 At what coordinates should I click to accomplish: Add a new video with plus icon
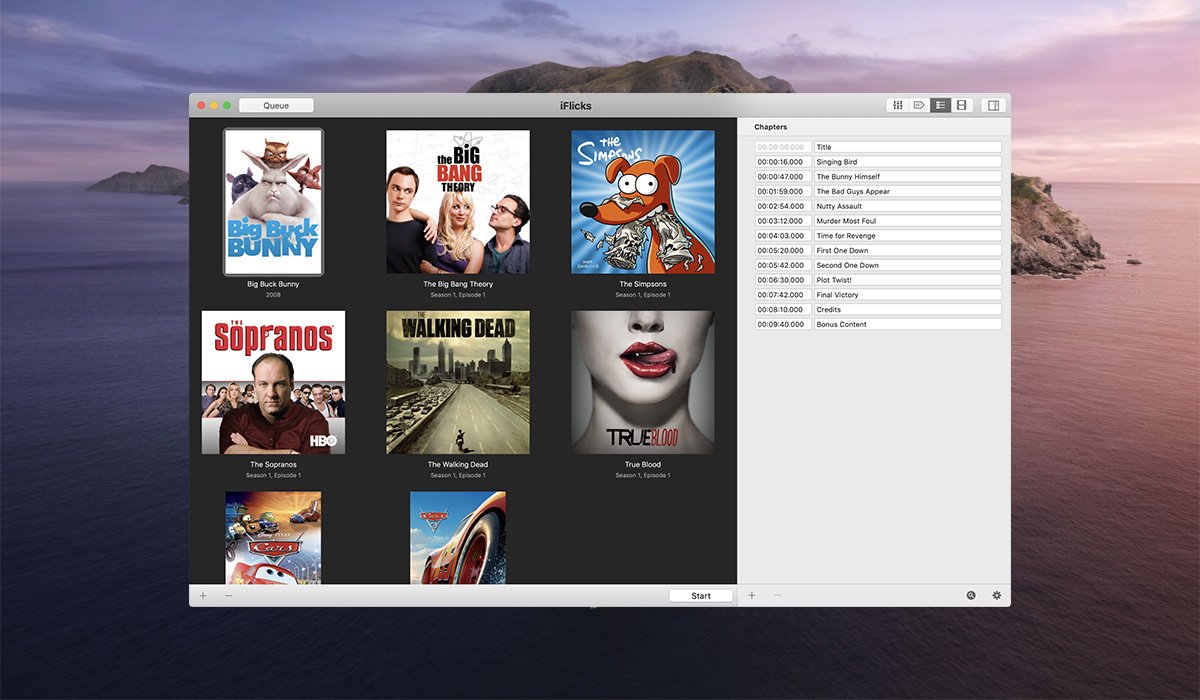point(203,596)
